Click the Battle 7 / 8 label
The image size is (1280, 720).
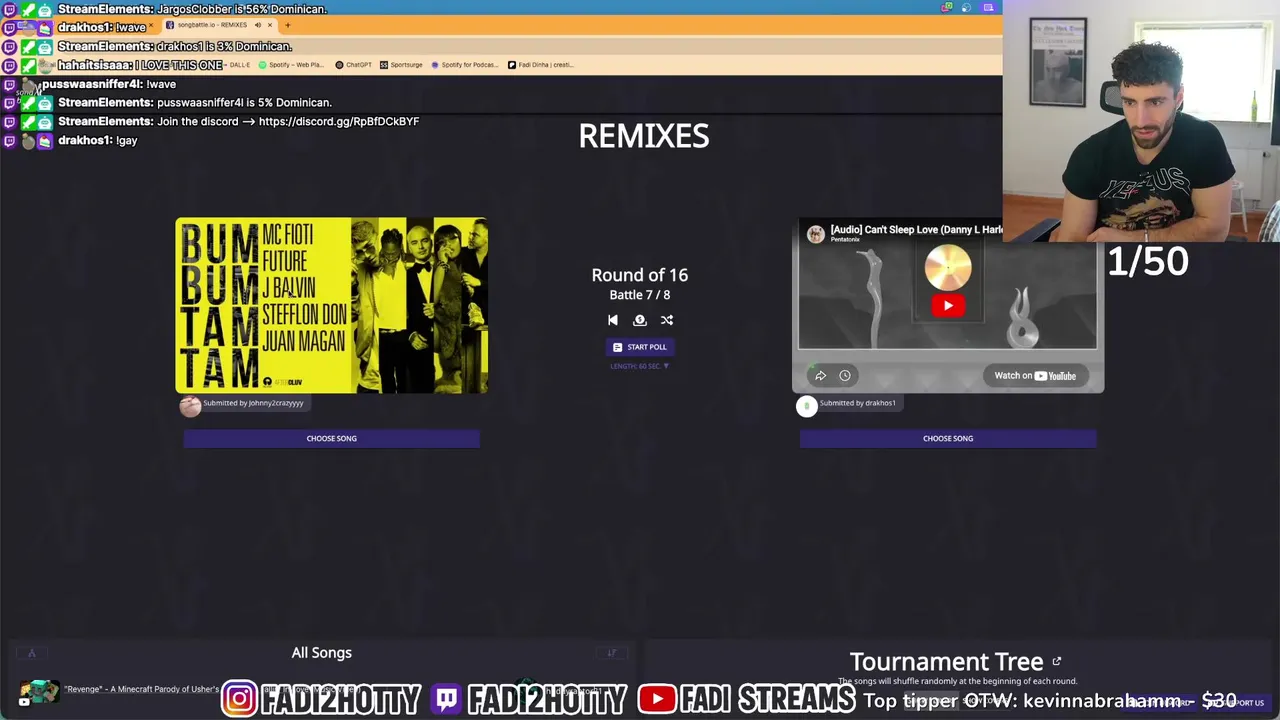640,295
